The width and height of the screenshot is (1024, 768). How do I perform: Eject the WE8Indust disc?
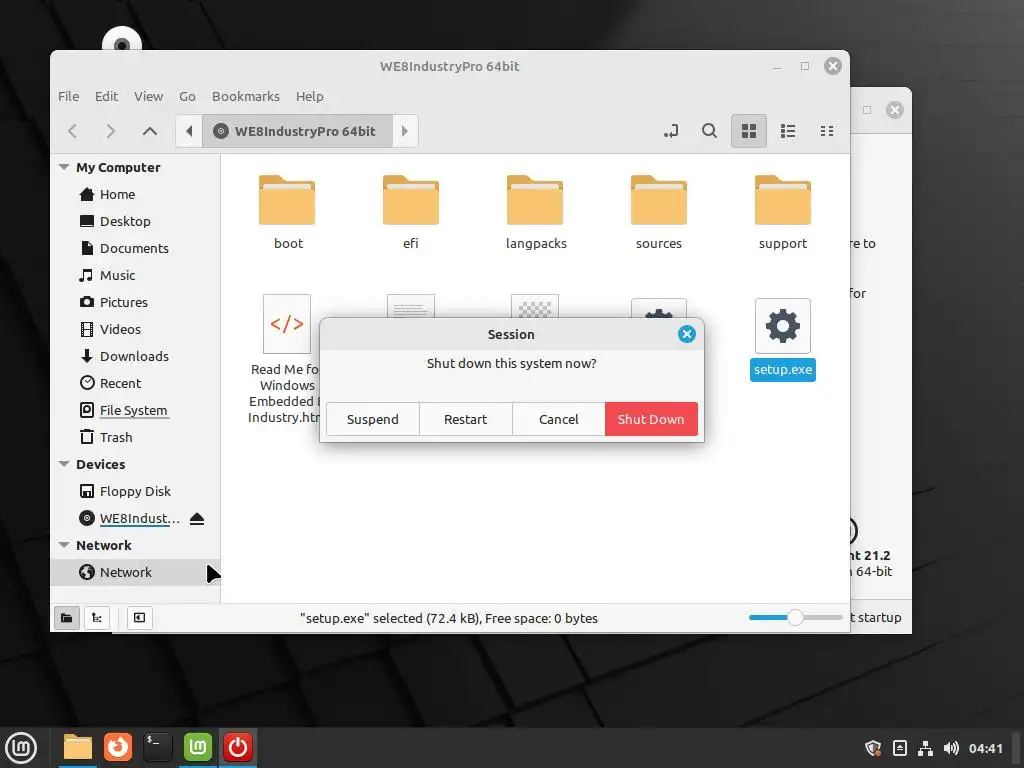[x=197, y=519]
